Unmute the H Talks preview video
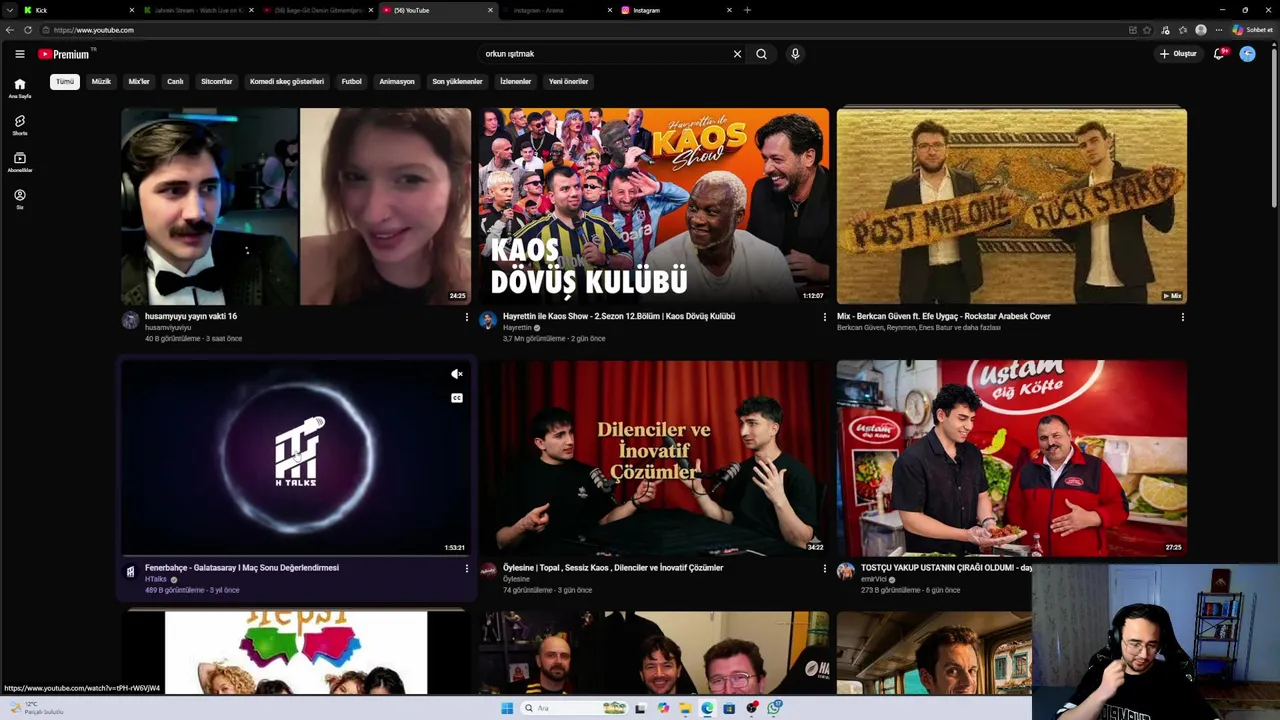1280x720 pixels. 457,374
